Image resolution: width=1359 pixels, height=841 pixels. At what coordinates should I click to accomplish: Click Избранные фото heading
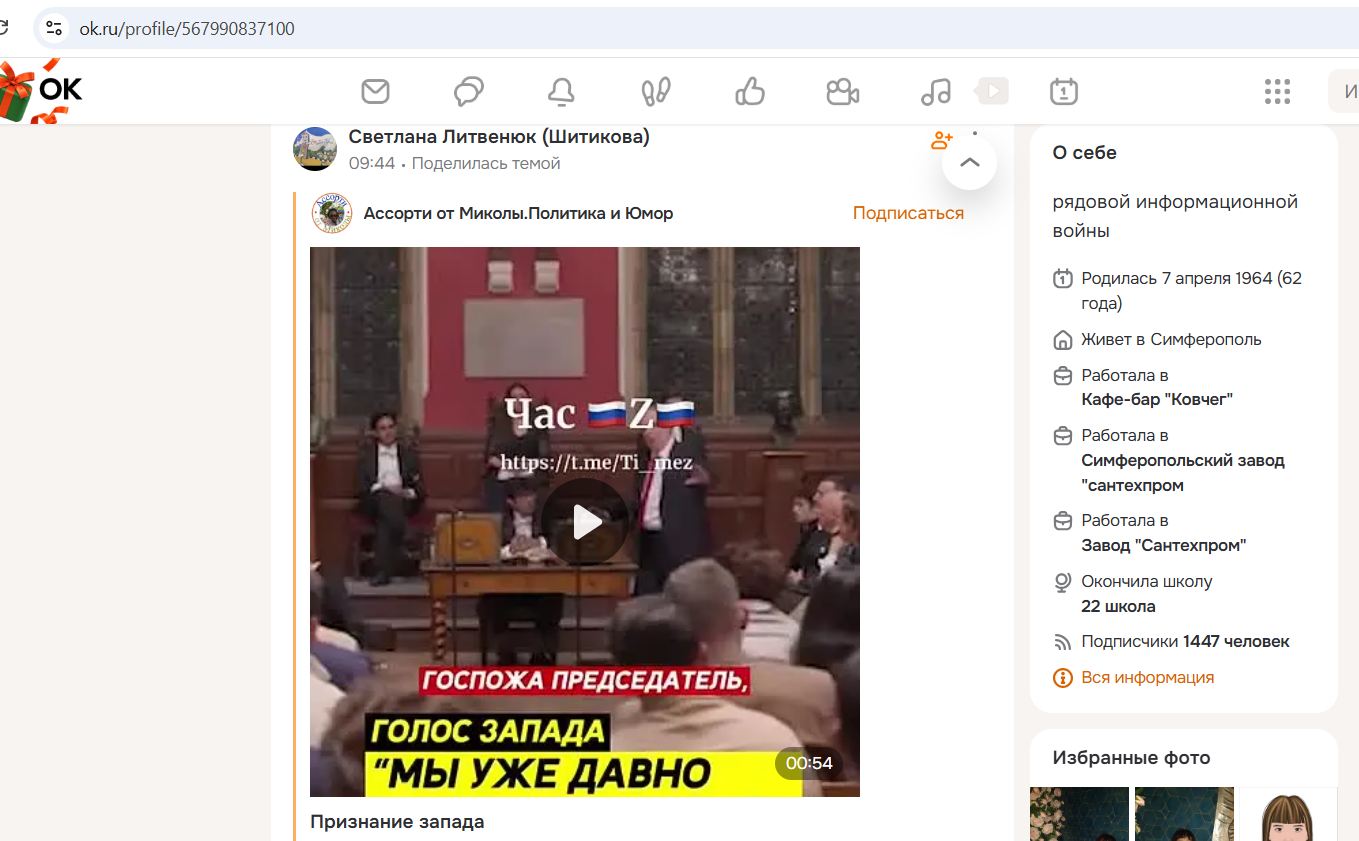1131,758
